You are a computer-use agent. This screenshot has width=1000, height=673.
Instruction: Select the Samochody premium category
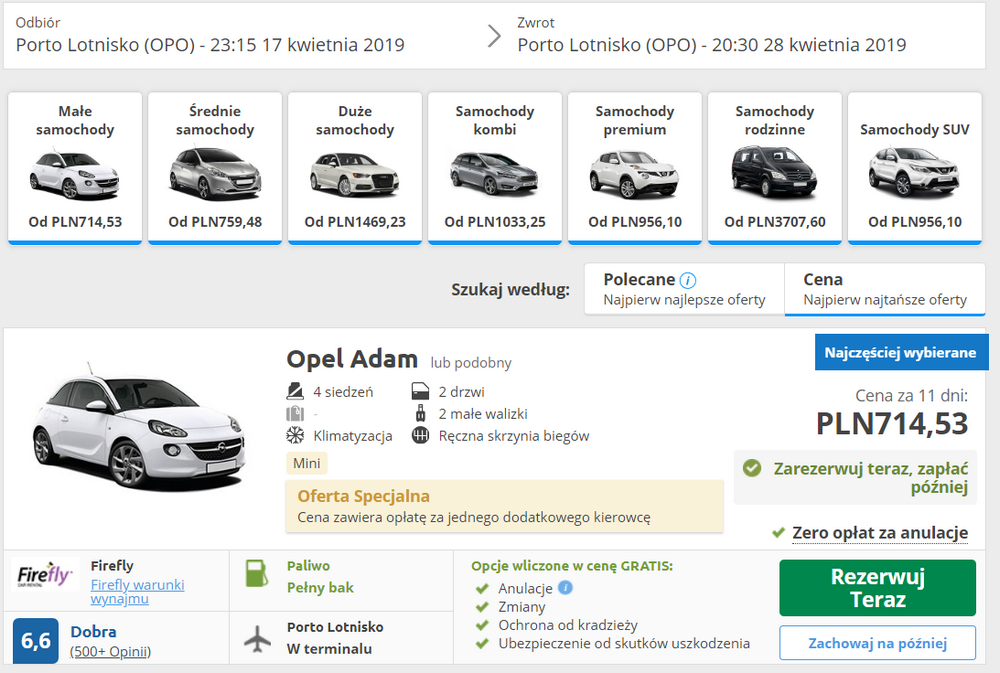pos(635,168)
